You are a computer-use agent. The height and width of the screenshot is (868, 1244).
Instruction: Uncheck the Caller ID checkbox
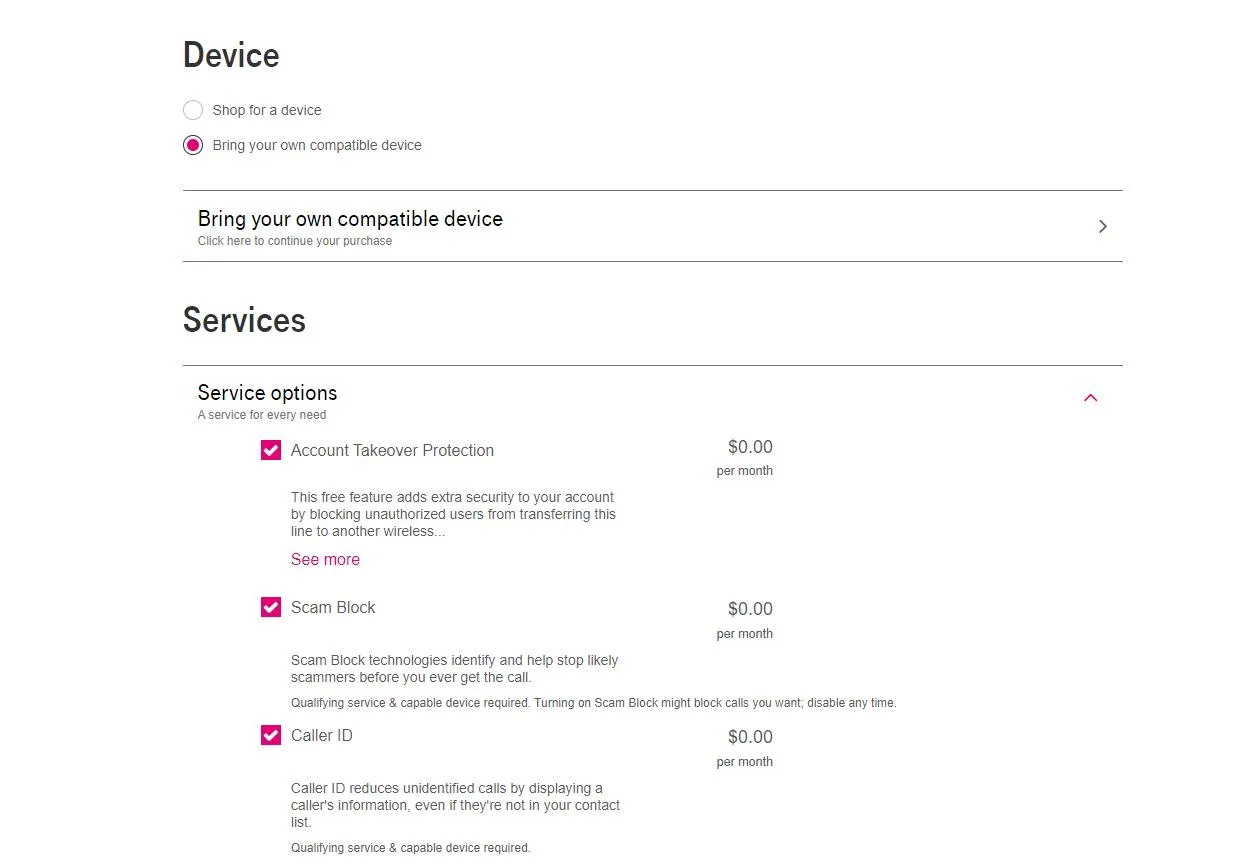[x=271, y=735]
